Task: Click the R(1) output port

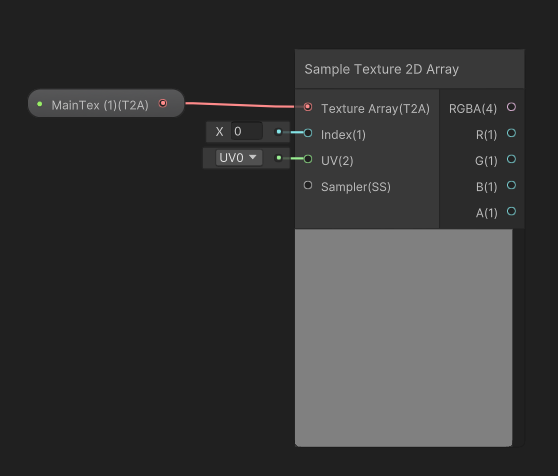Action: tap(511, 133)
